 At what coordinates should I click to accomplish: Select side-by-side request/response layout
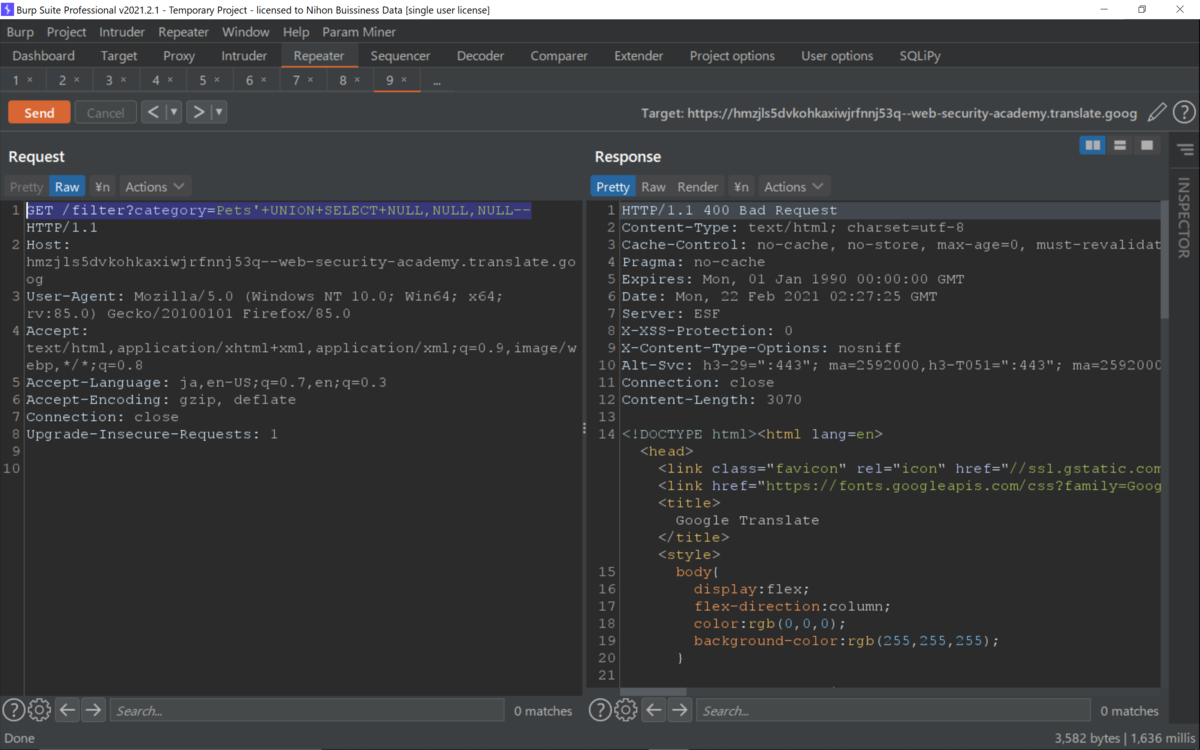(1093, 146)
